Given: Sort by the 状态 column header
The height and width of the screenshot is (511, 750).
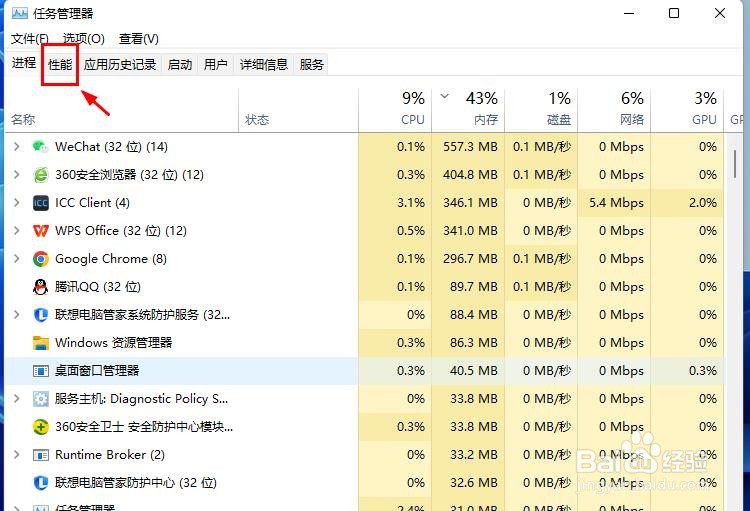Looking at the screenshot, I should (x=298, y=110).
